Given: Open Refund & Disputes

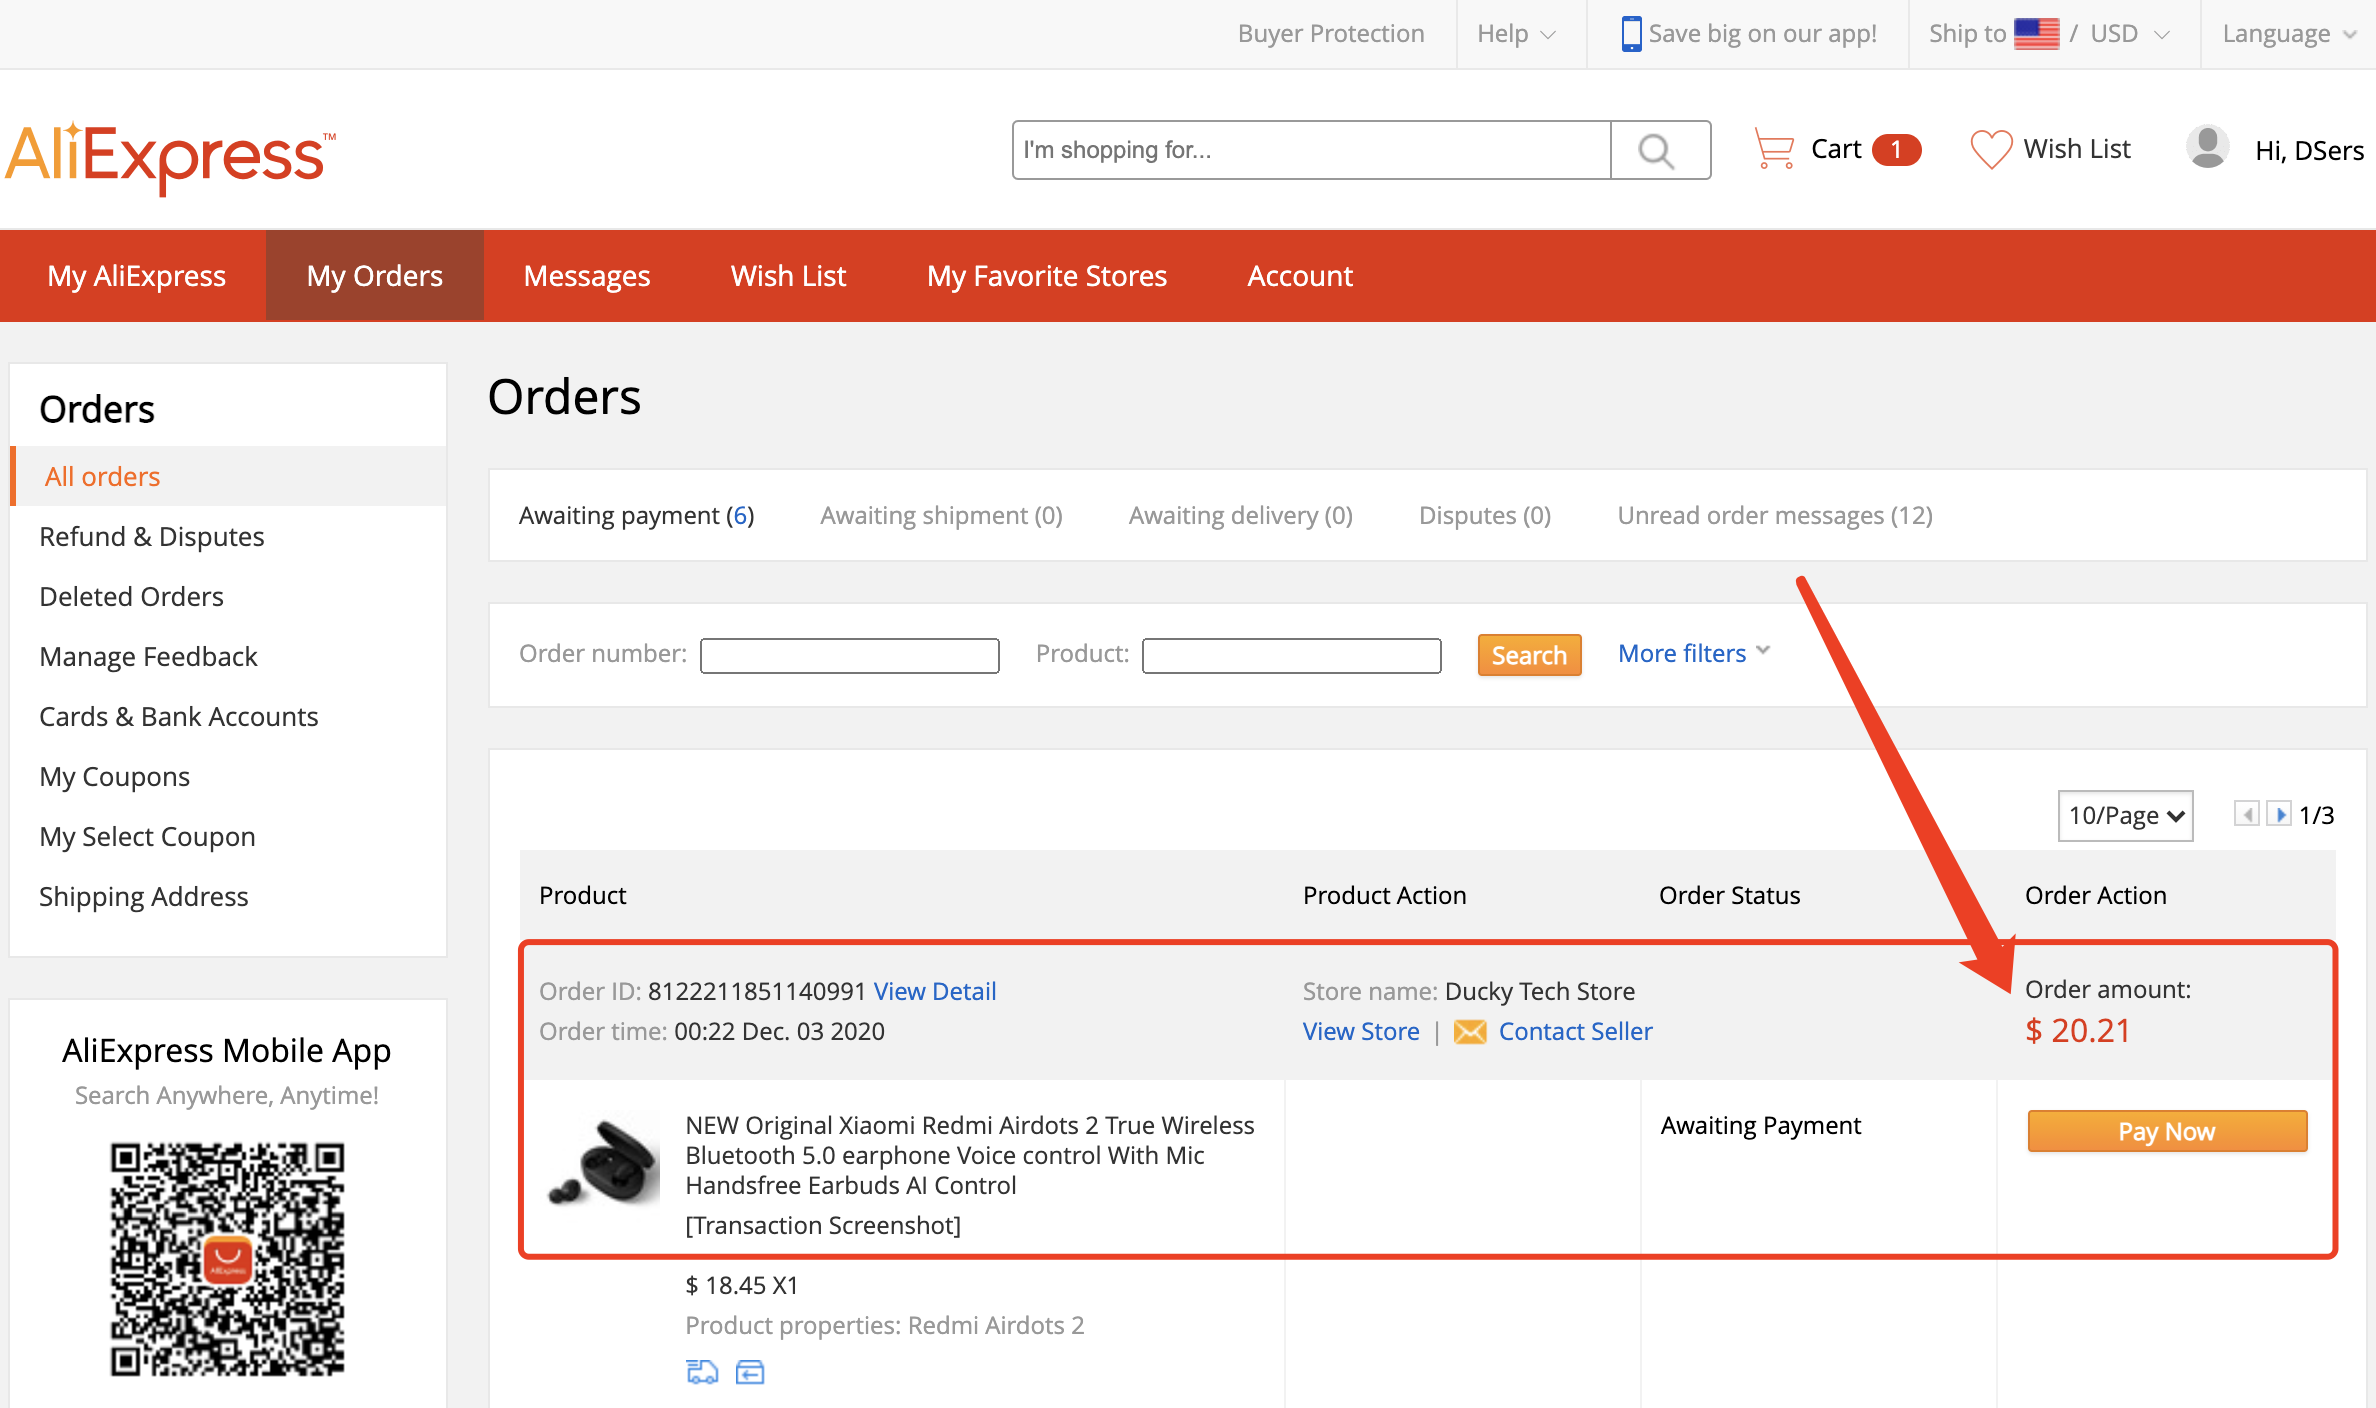Looking at the screenshot, I should point(152,536).
